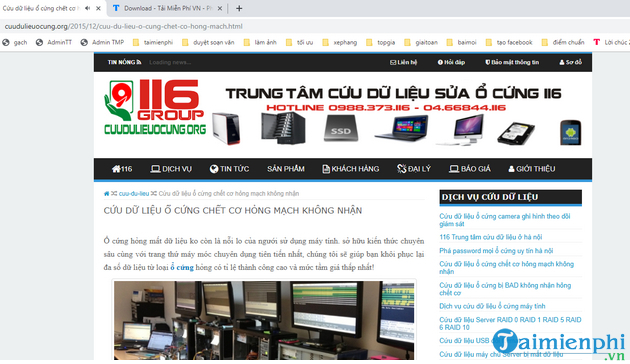Open the Hỏi đáp link

[451, 62]
